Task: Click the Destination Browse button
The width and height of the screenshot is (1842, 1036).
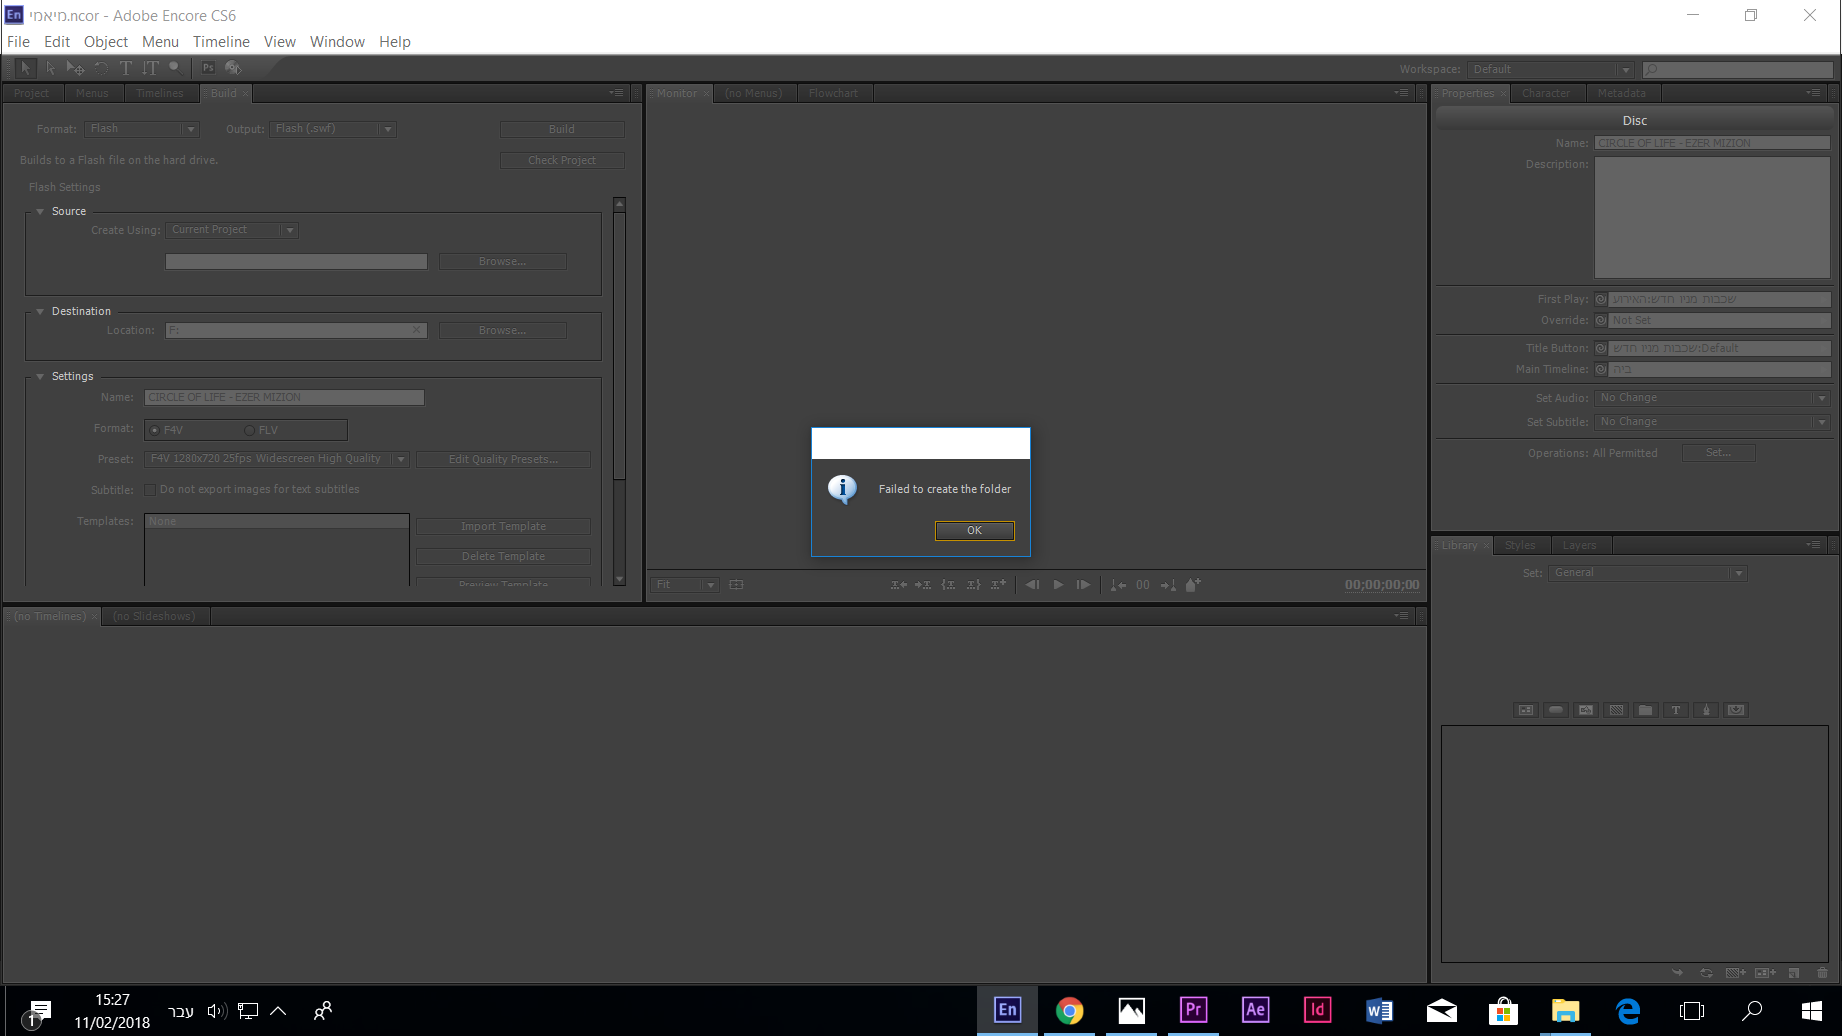Action: click(x=502, y=330)
